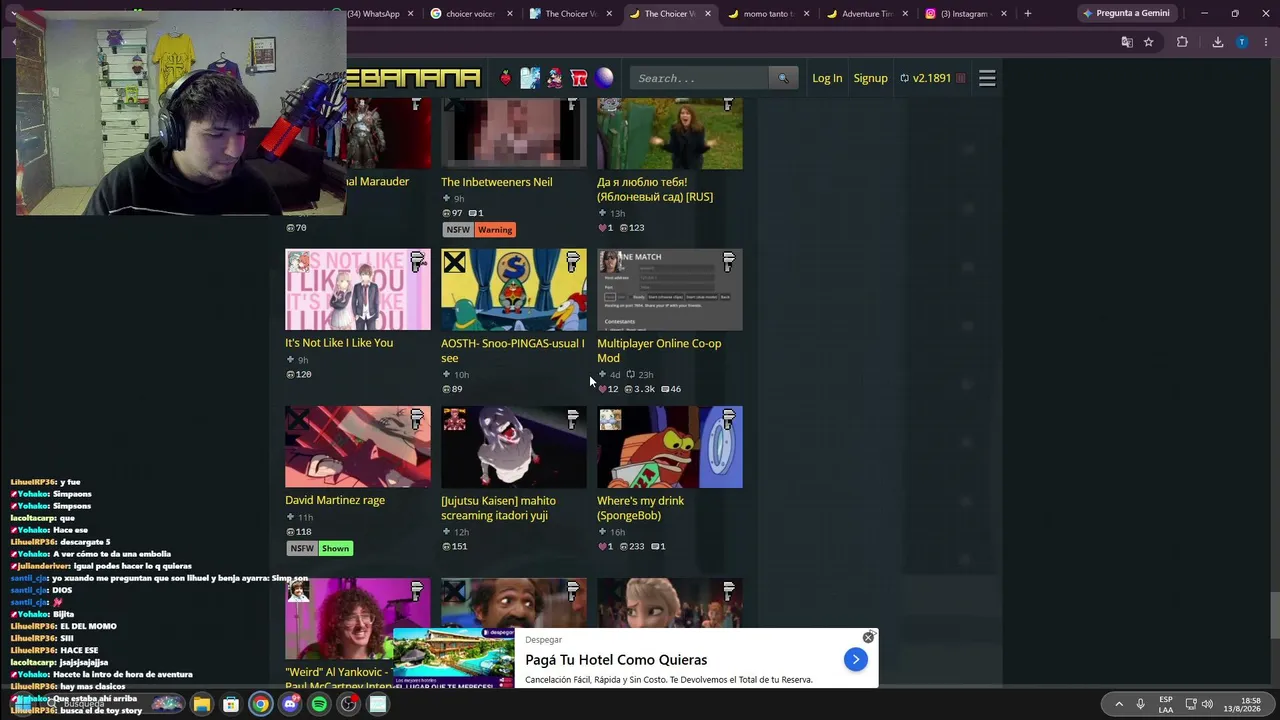The image size is (1280, 720).
Task: Open Jujutsu Kaisen mahito screaming link
Action: pos(498,508)
